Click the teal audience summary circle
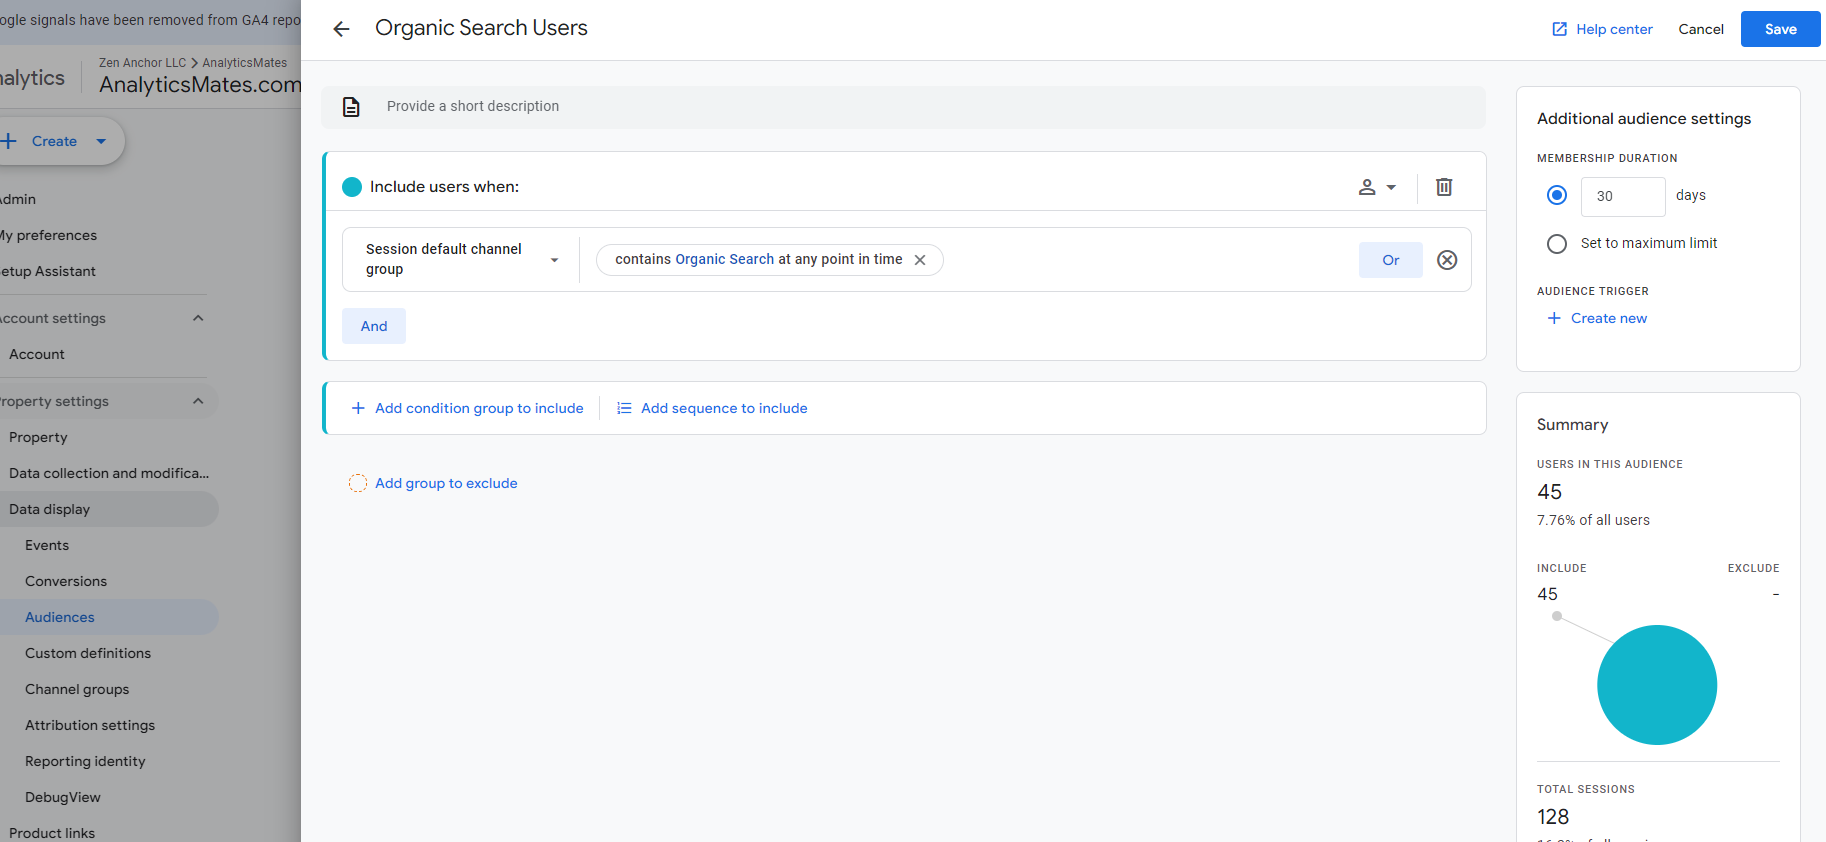 [x=1657, y=685]
